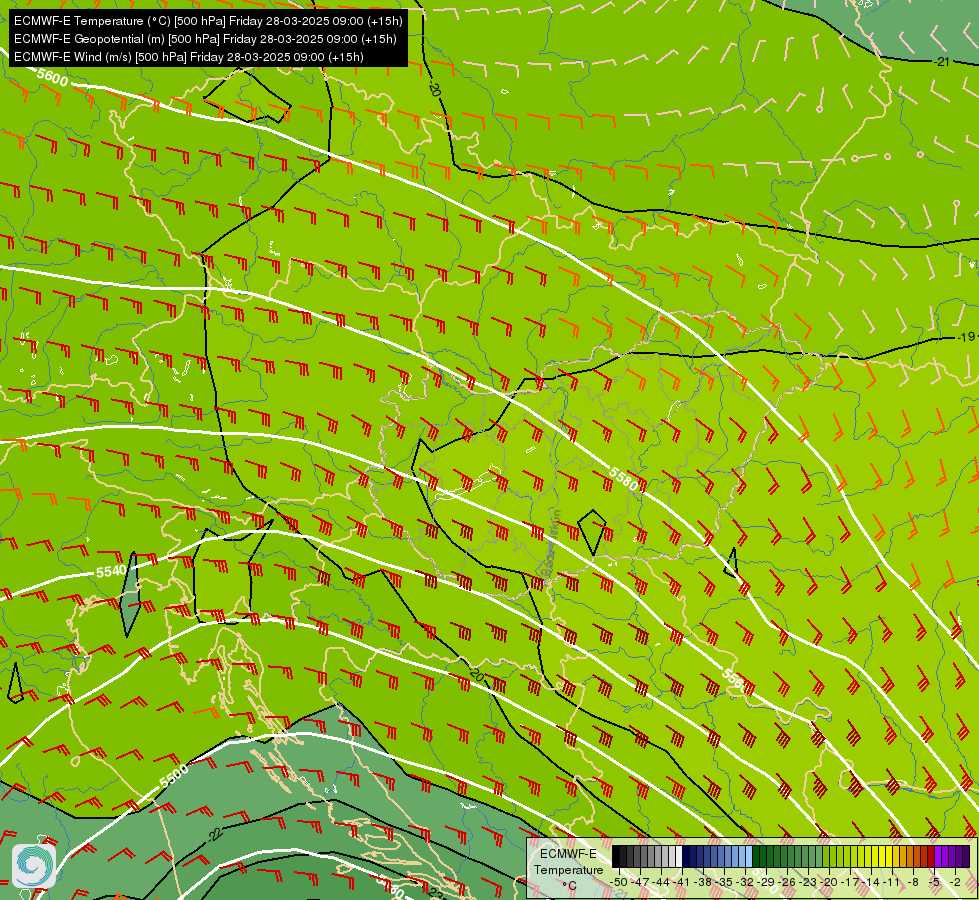The height and width of the screenshot is (900, 979).
Task: Click the -47 value on the temperature scale
Action: pyautogui.click(x=640, y=882)
